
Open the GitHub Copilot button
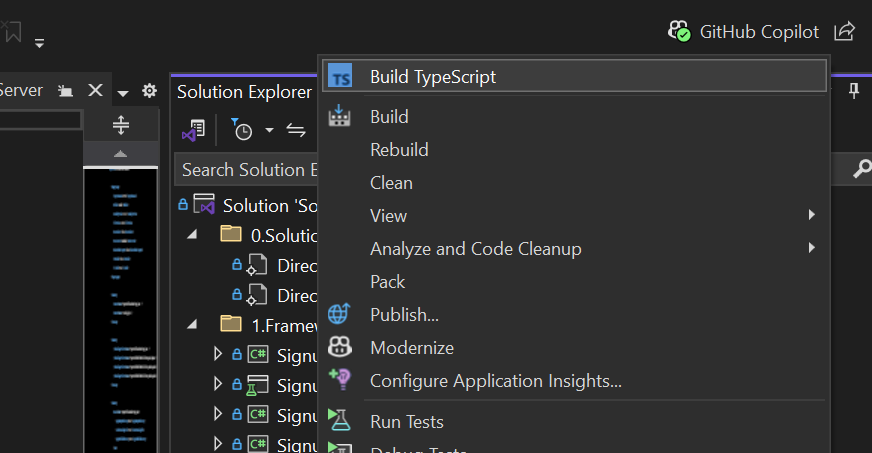click(x=743, y=32)
